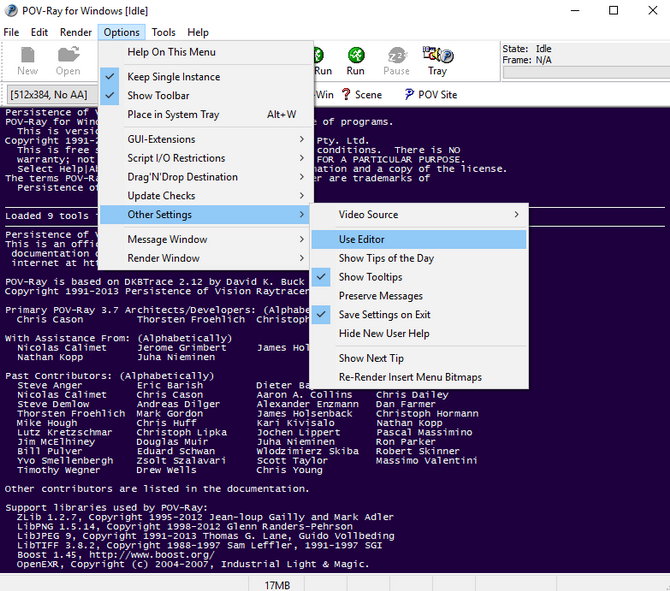Open the Help menu
Screen dimensions: 670x591
(198, 32)
